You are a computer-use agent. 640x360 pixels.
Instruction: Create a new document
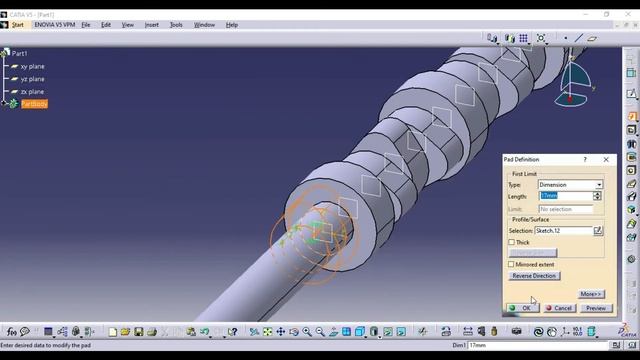coord(113,332)
